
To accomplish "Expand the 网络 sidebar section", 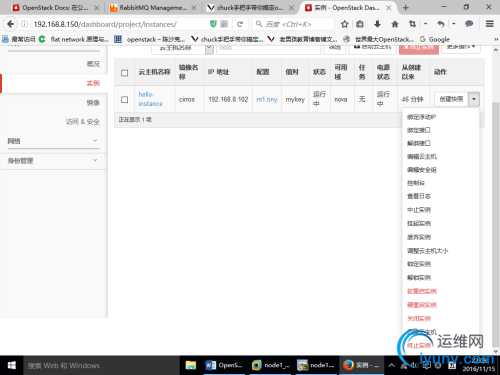I will pos(53,141).
